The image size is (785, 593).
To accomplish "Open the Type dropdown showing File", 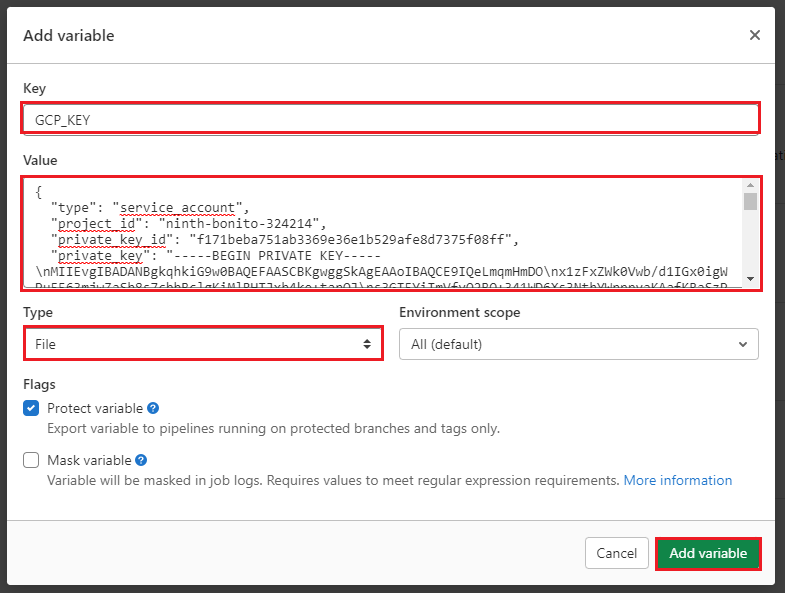I will coord(203,344).
